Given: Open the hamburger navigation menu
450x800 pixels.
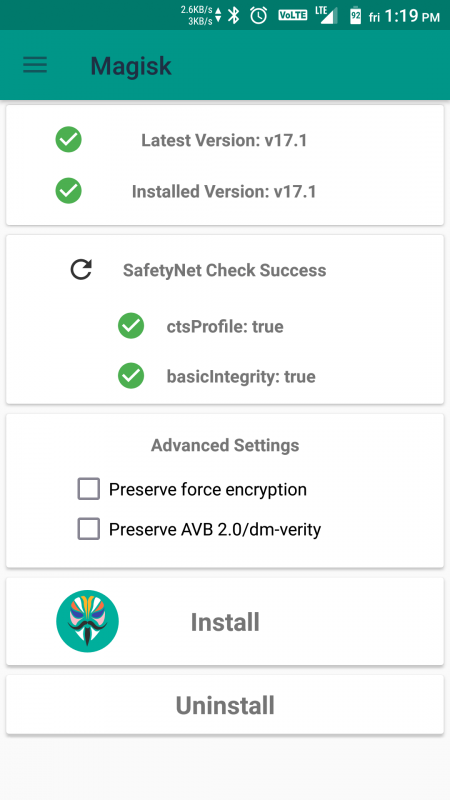Looking at the screenshot, I should [35, 65].
